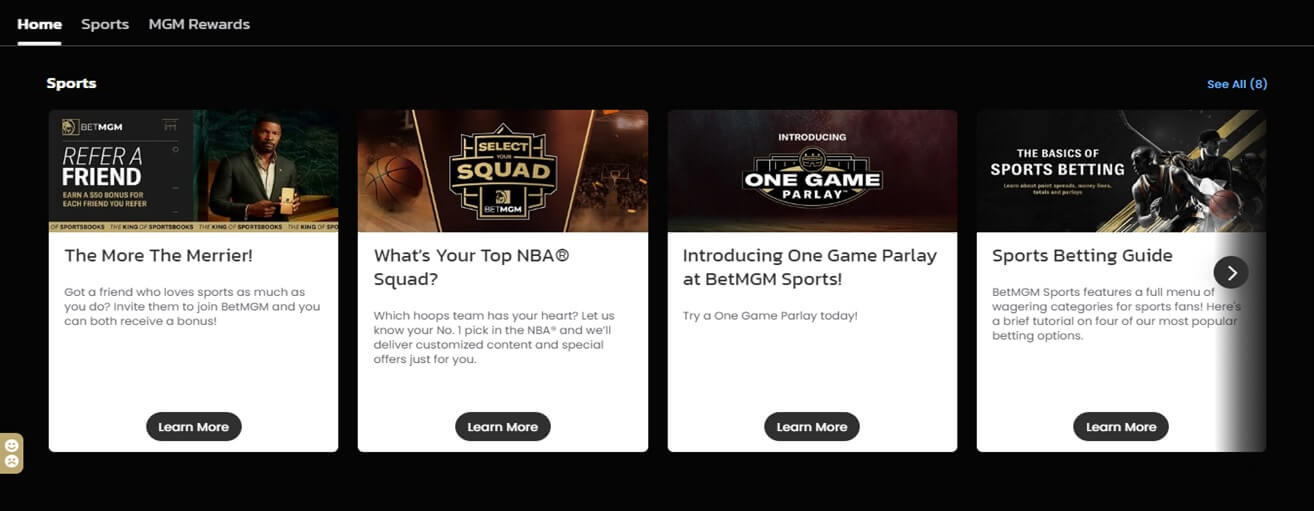Open the Refer a Friend banner image
Viewport: 1314px width, 511px height.
click(193, 171)
